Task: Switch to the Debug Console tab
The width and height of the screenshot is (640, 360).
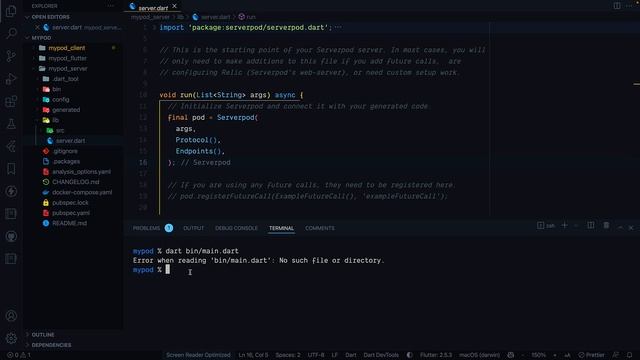Action: click(236, 228)
